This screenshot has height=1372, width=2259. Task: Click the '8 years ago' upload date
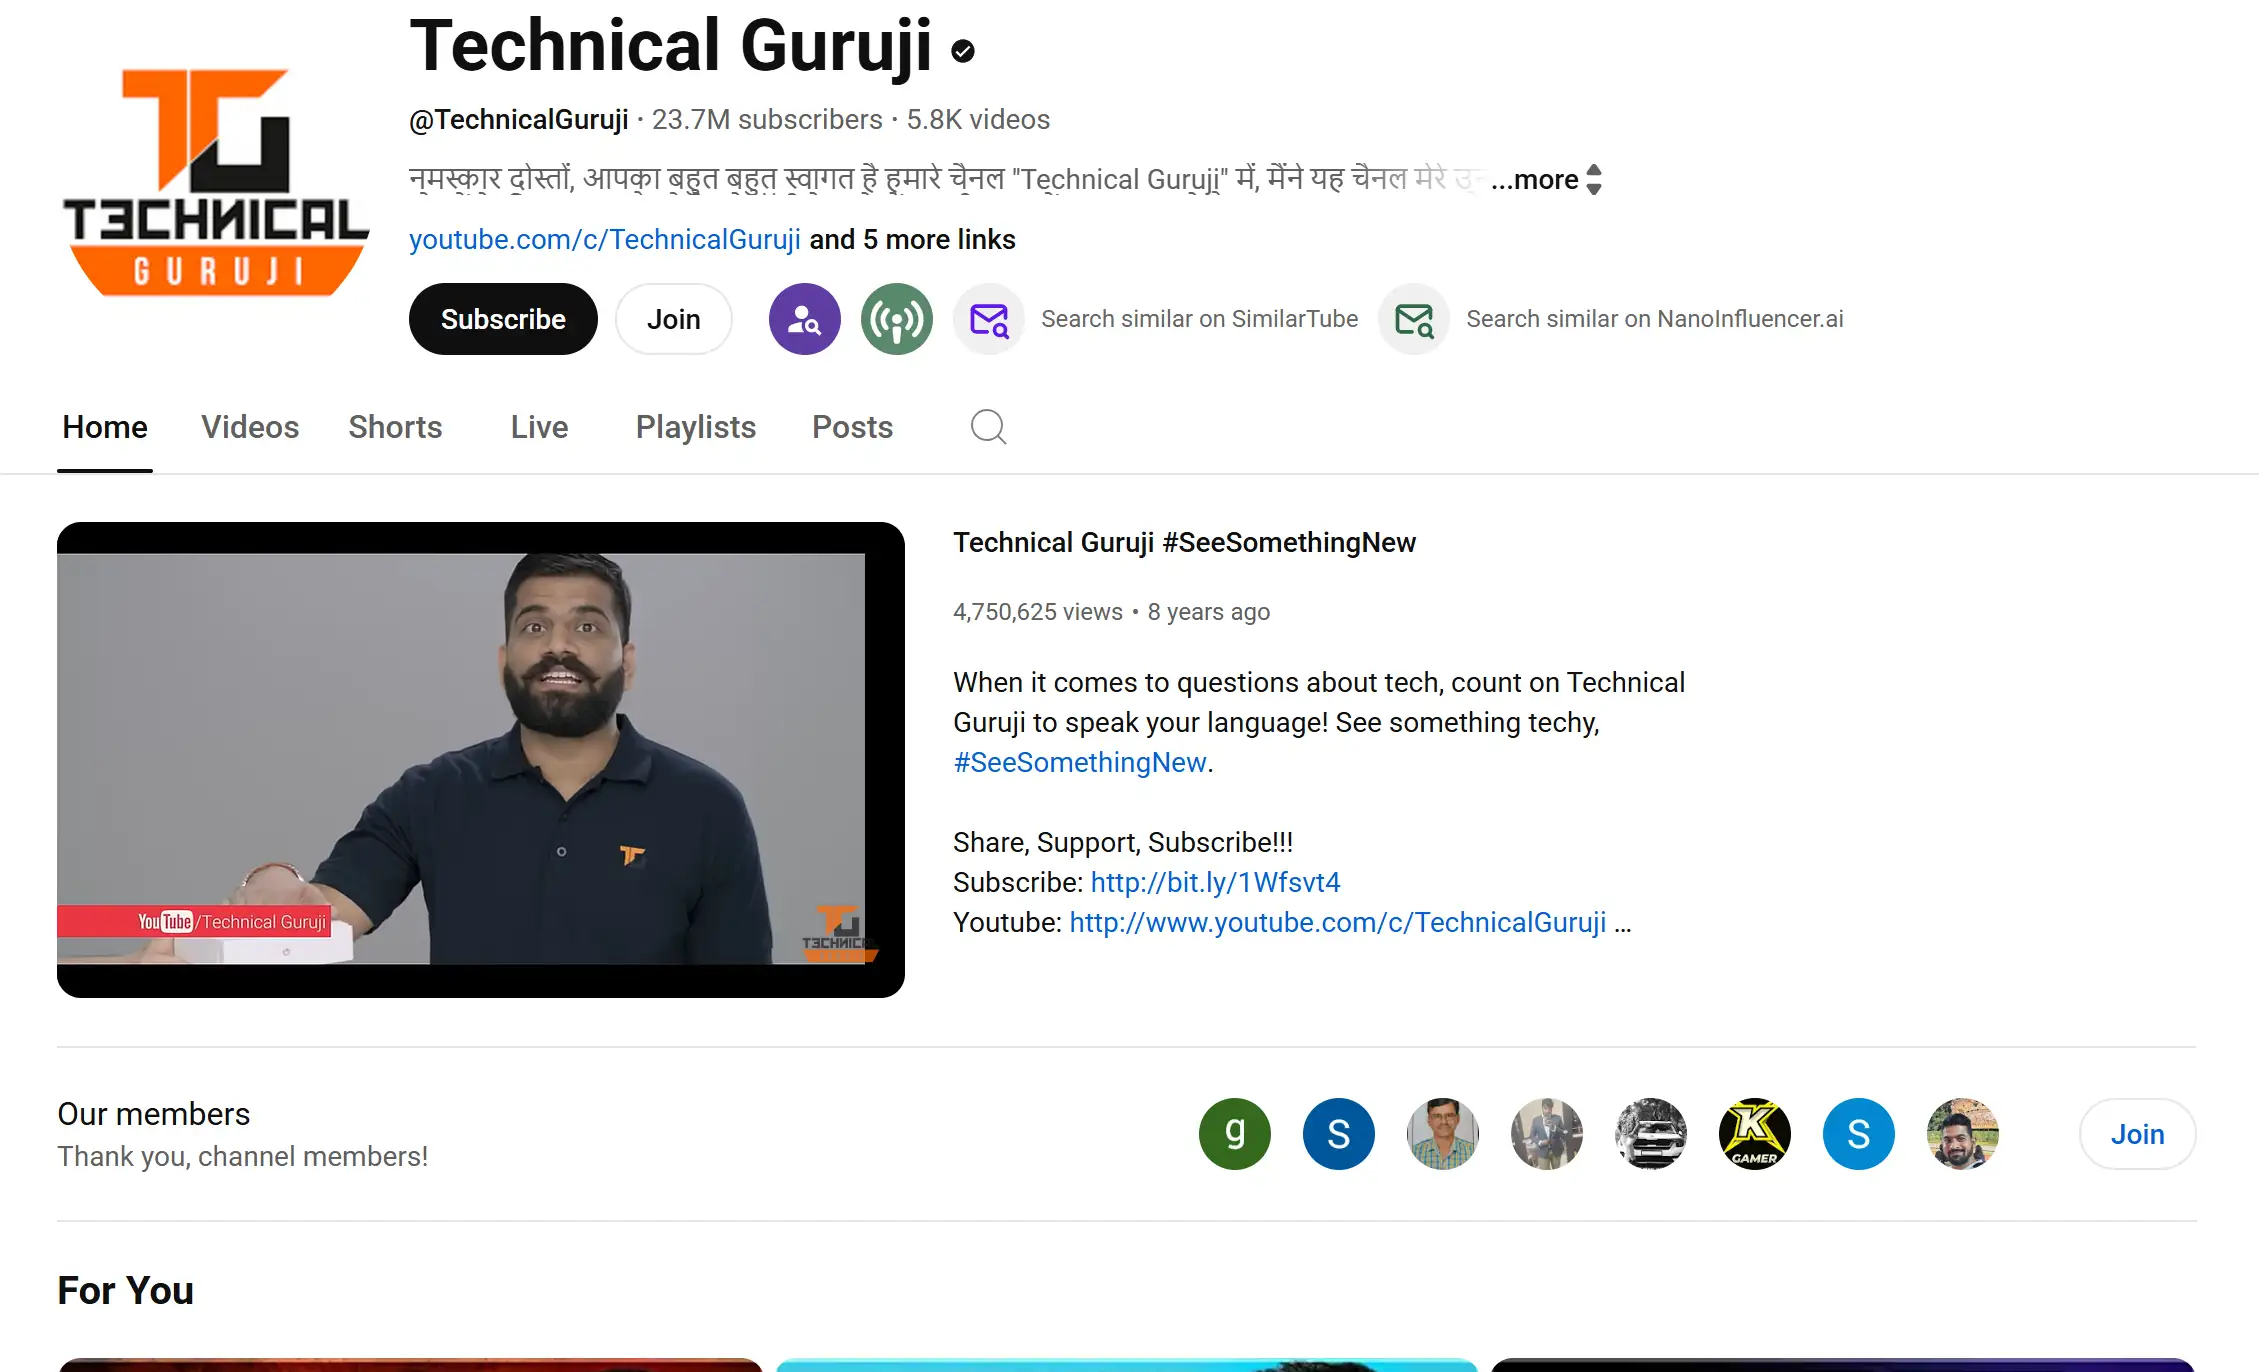(x=1209, y=612)
